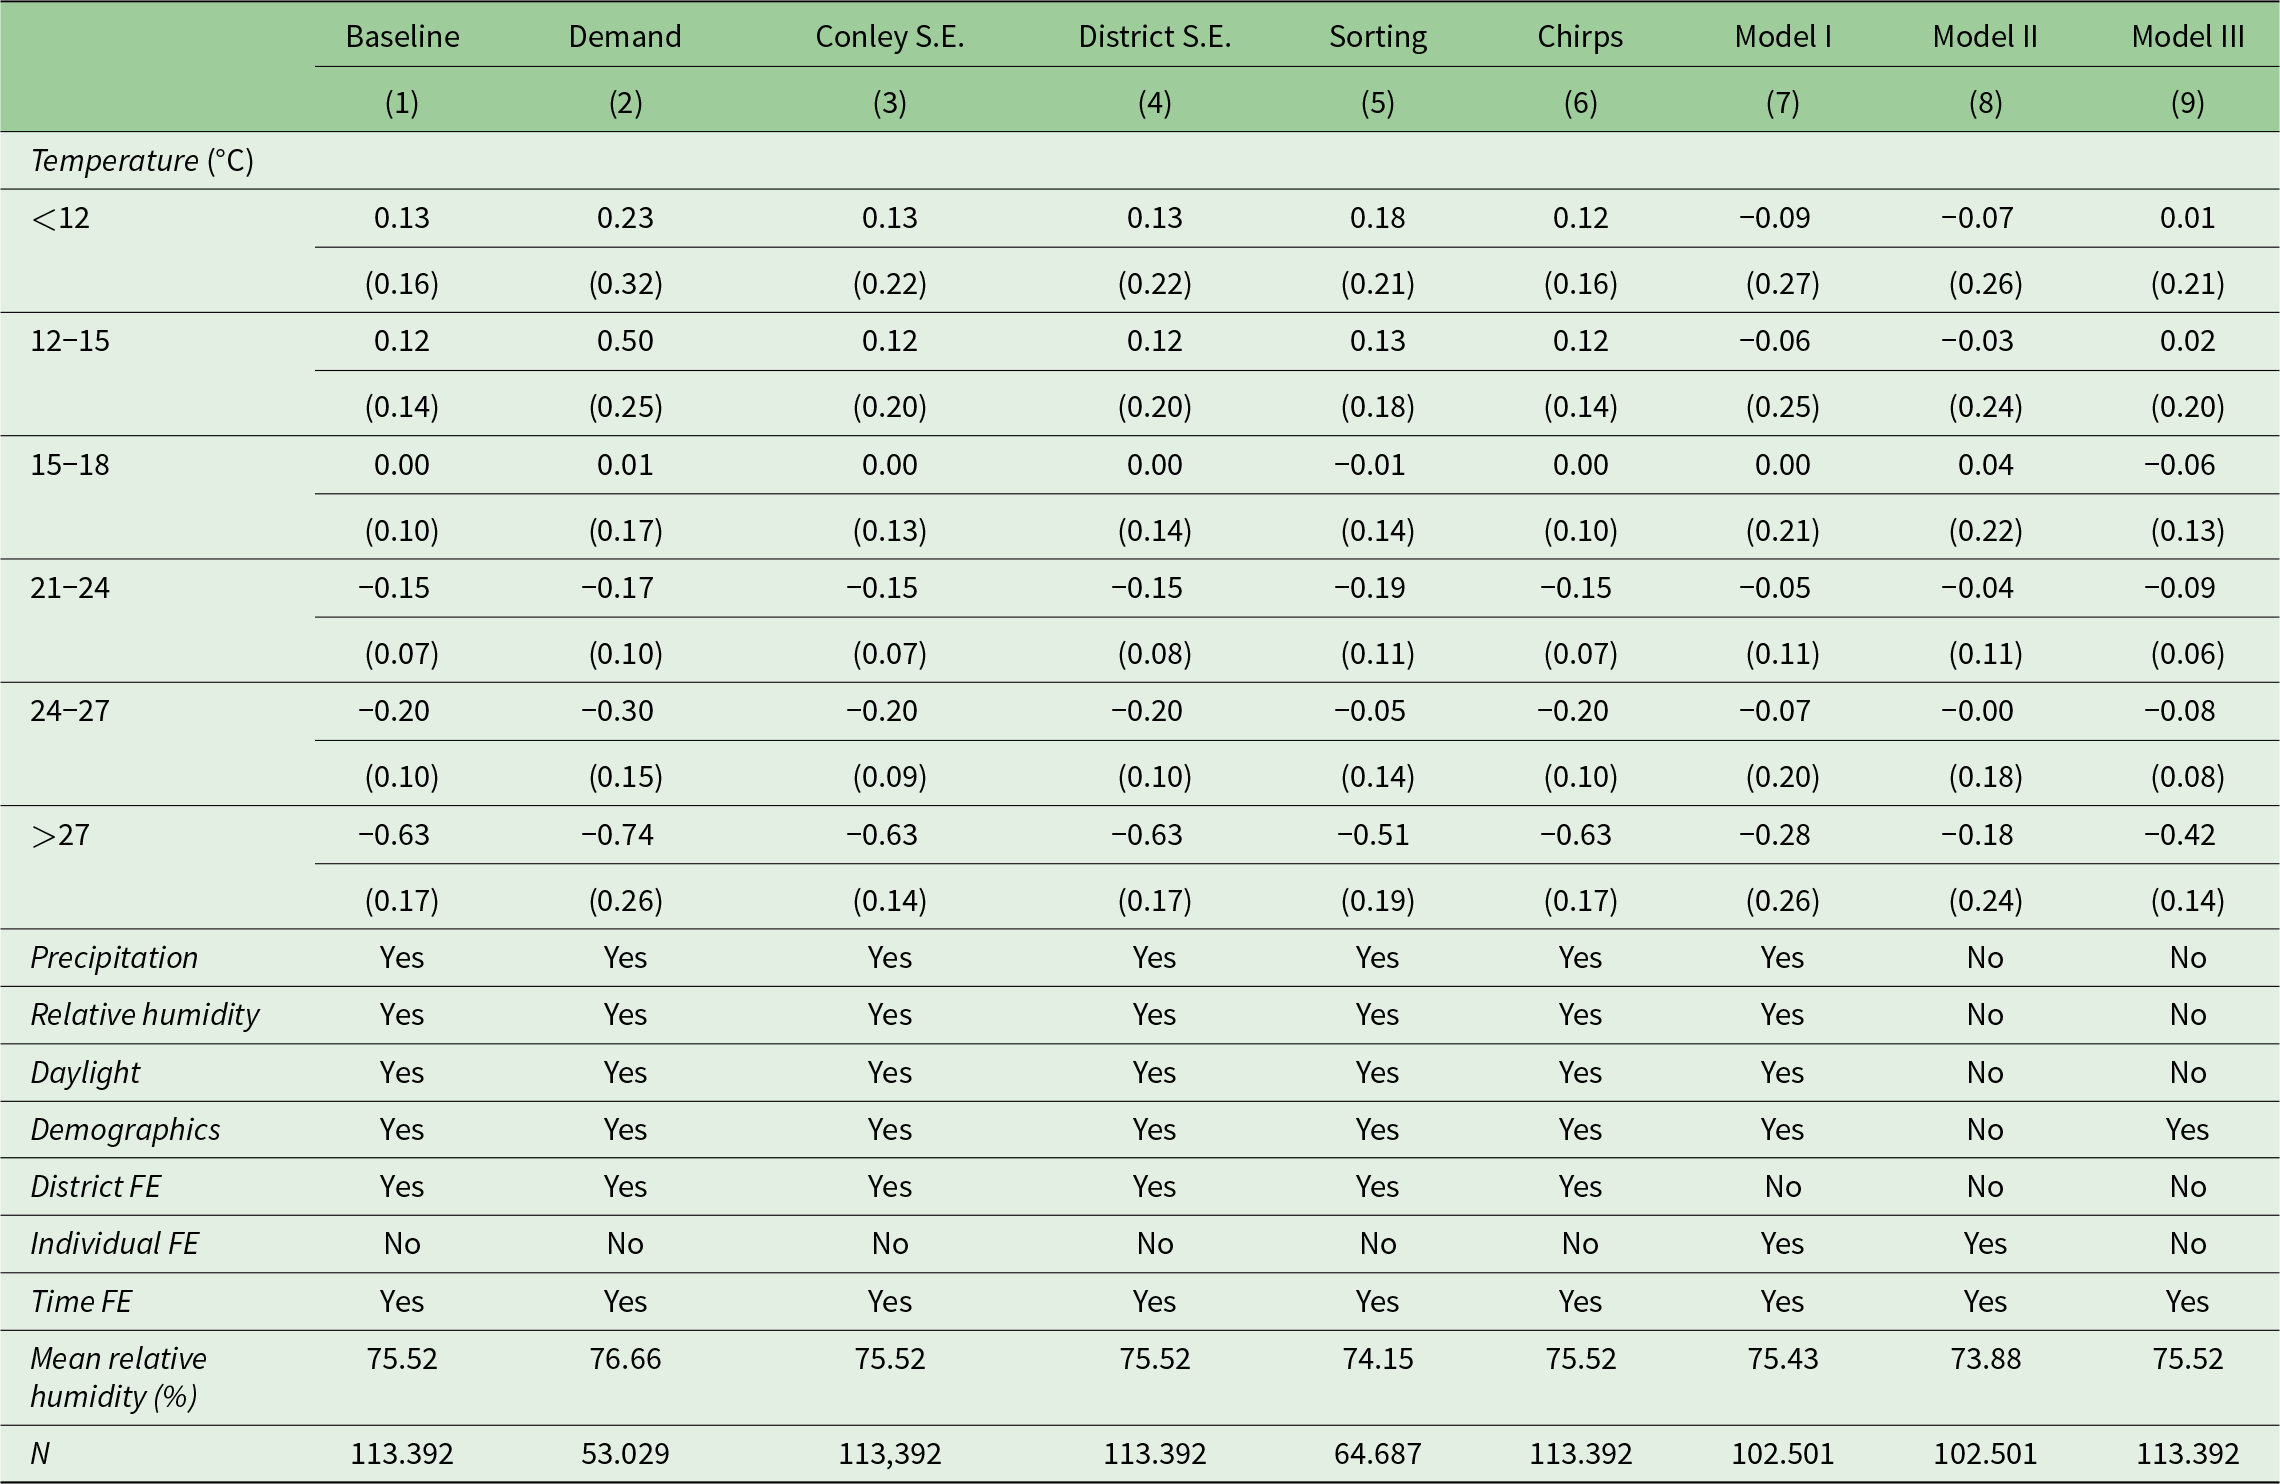Click the Demand column header
This screenshot has height=1484, width=2280.
click(625, 36)
